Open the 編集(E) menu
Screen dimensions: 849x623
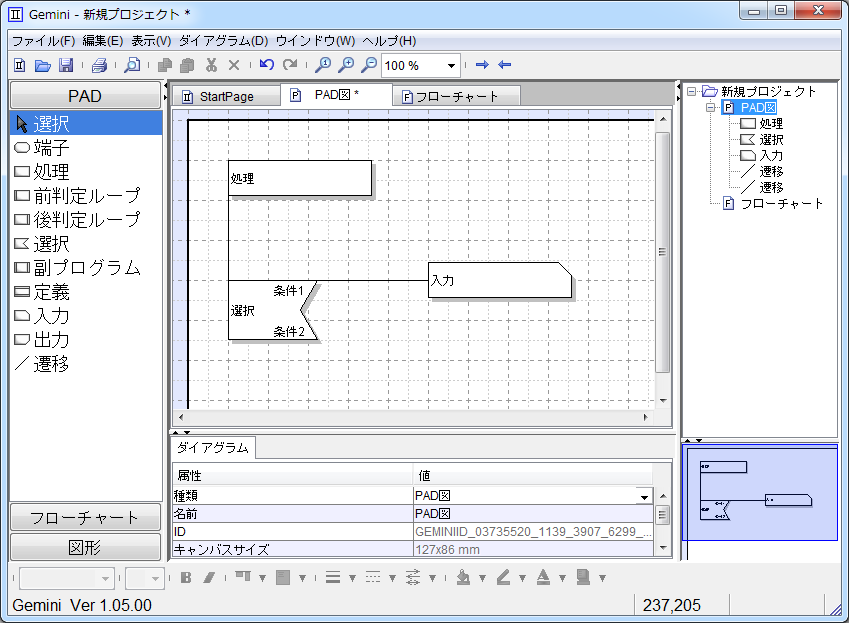coord(102,41)
